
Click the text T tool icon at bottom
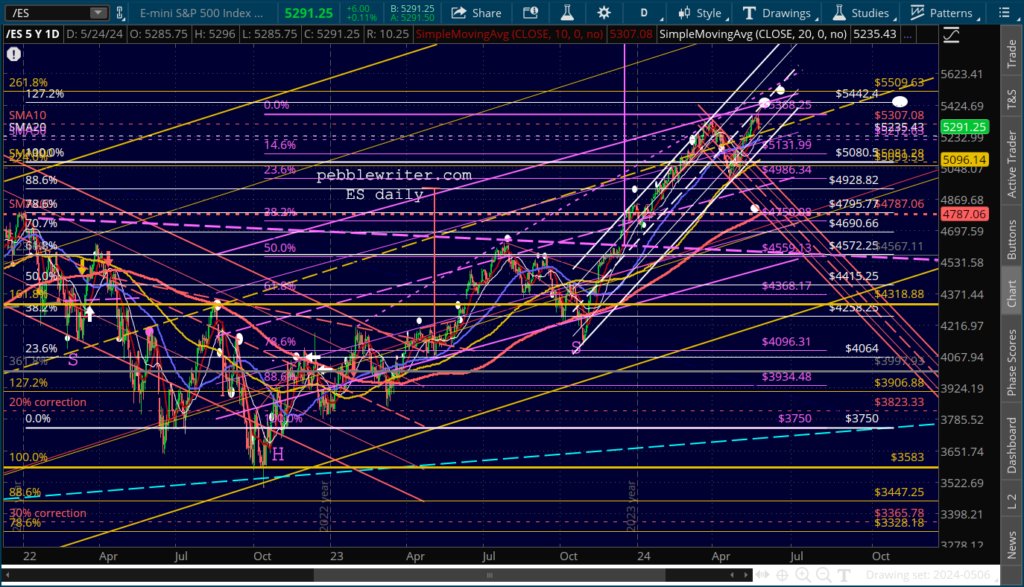click(x=844, y=575)
